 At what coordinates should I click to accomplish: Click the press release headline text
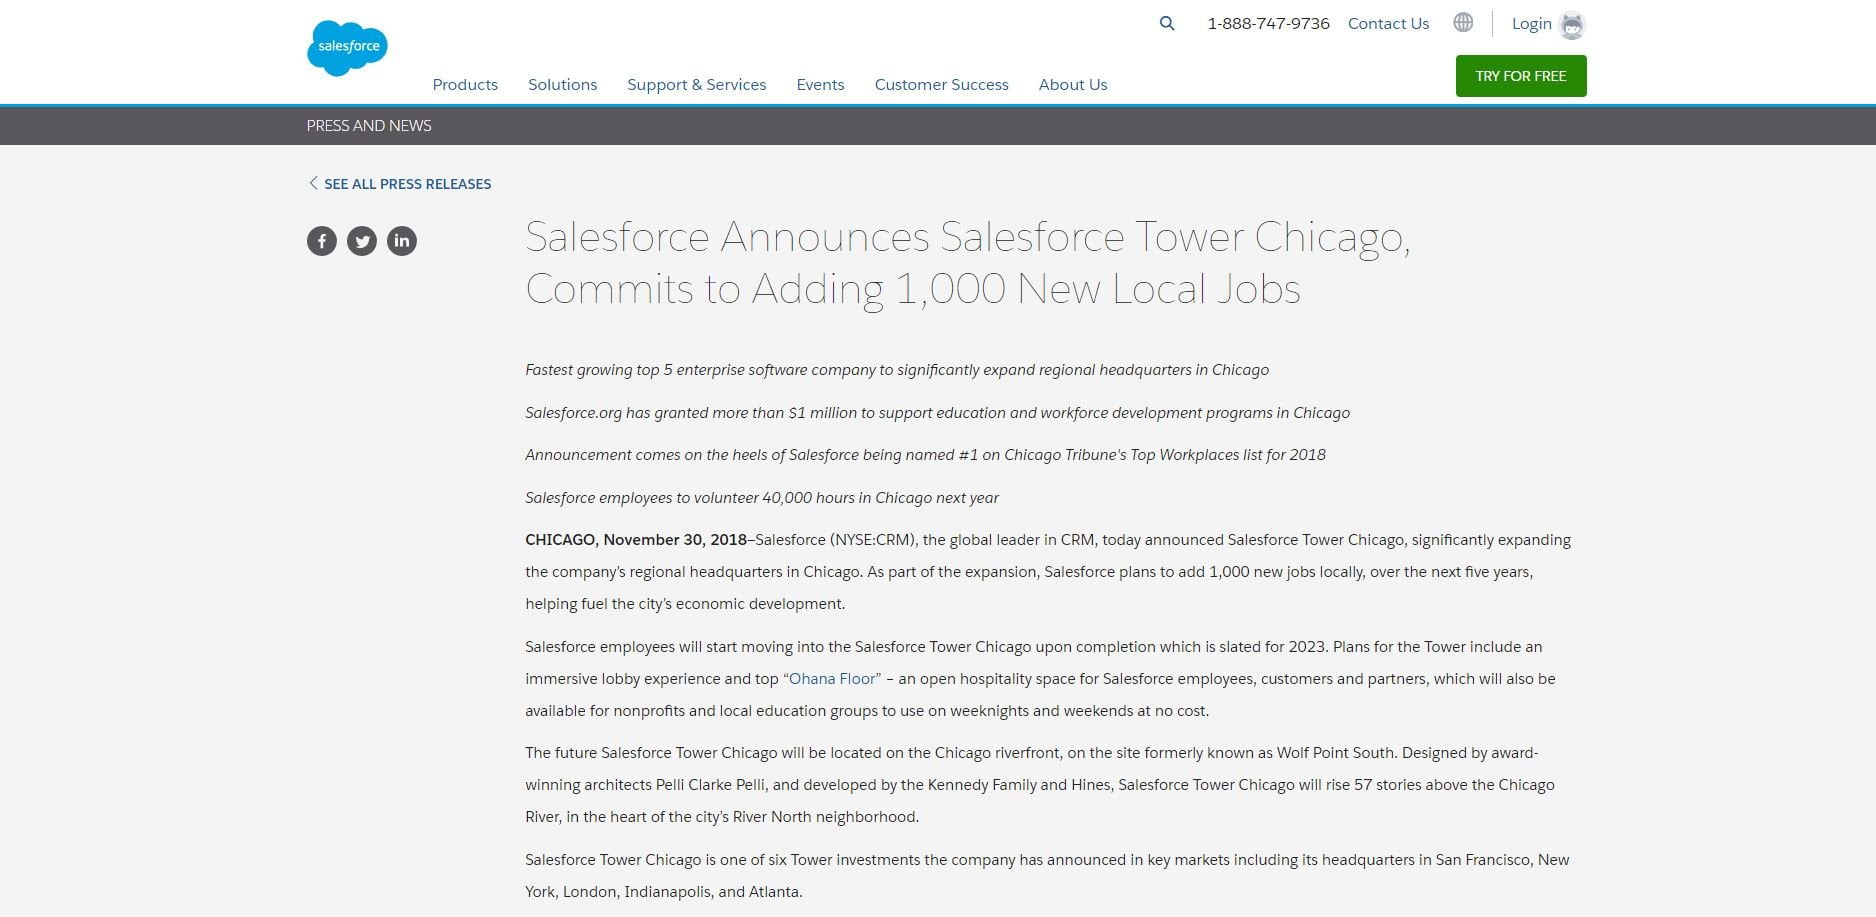click(x=967, y=263)
